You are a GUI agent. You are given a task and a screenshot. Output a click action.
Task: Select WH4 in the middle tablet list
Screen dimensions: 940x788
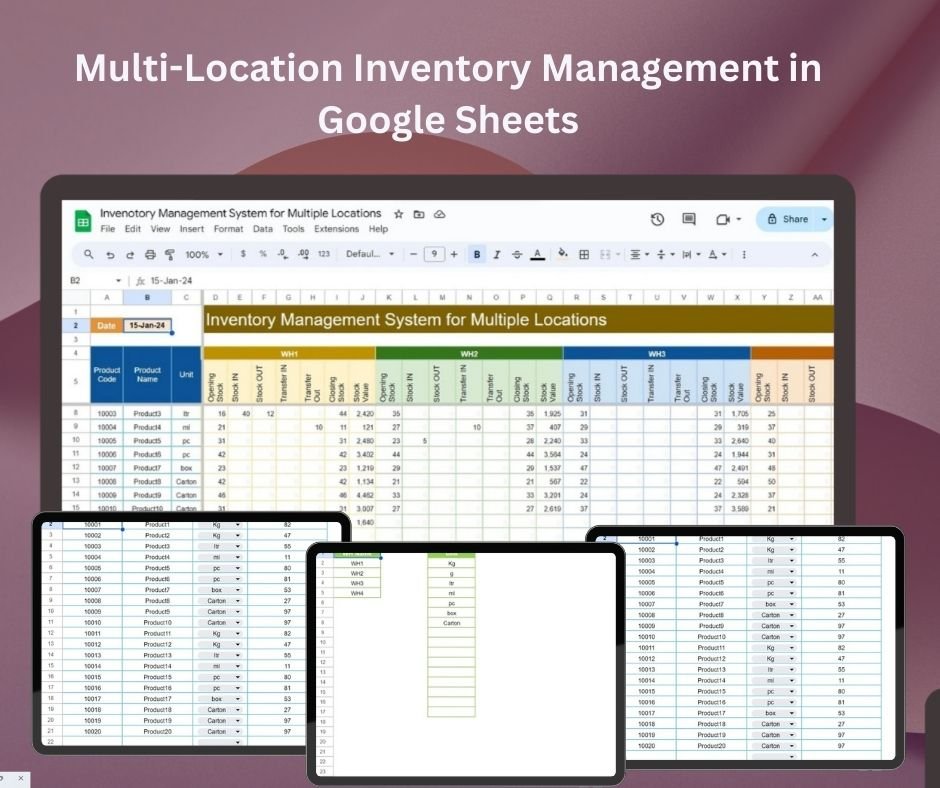point(357,593)
